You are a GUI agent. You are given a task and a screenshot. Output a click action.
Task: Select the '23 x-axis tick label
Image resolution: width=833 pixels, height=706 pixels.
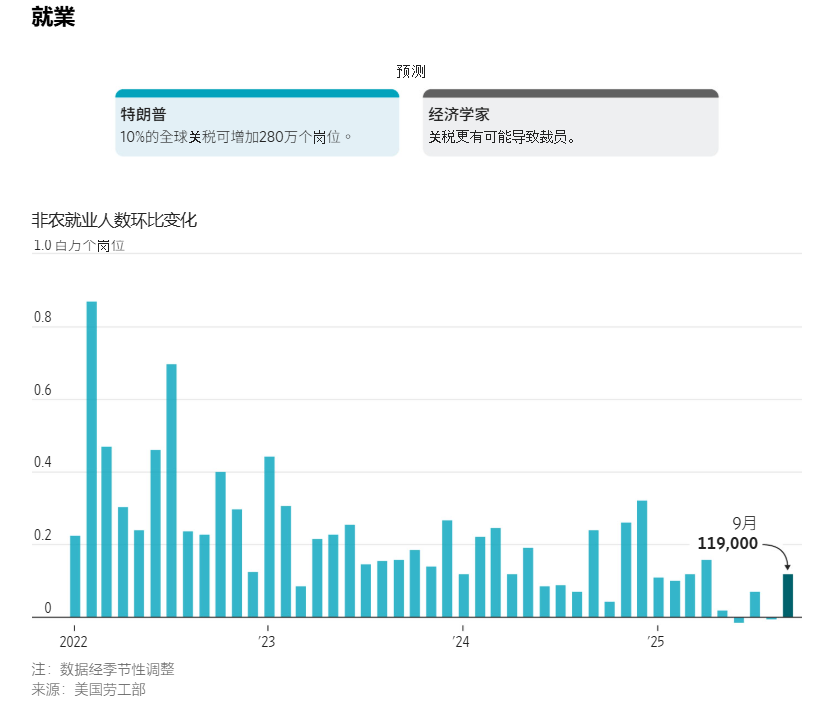pyautogui.click(x=266, y=641)
